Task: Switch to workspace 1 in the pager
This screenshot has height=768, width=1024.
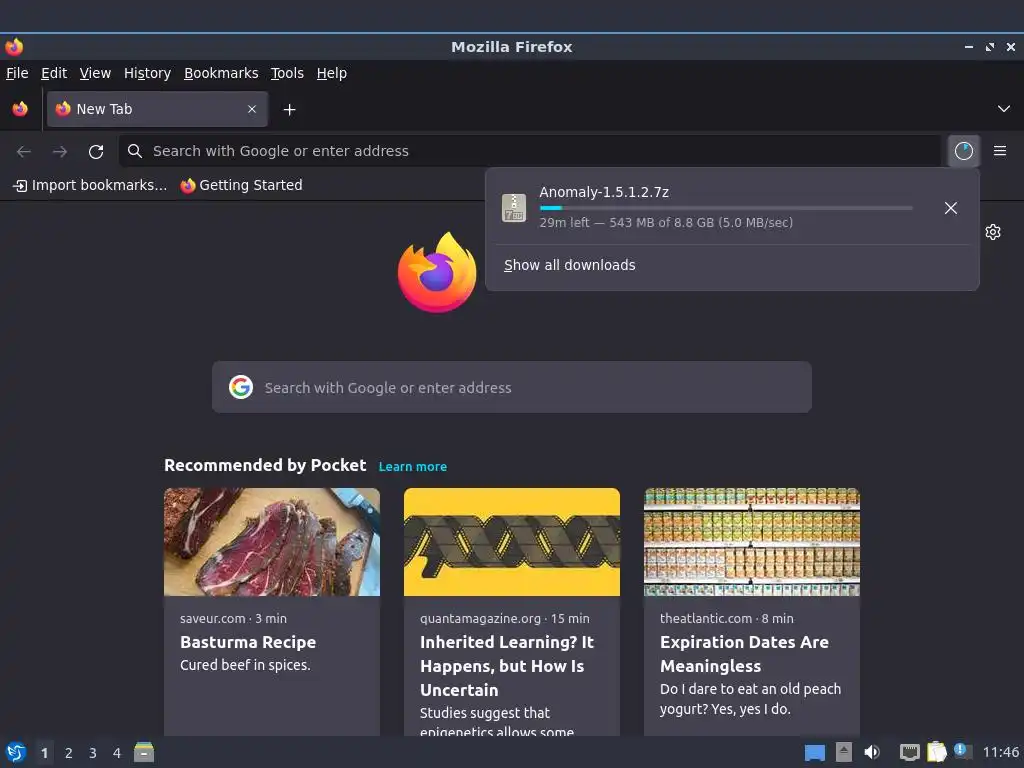Action: point(44,753)
